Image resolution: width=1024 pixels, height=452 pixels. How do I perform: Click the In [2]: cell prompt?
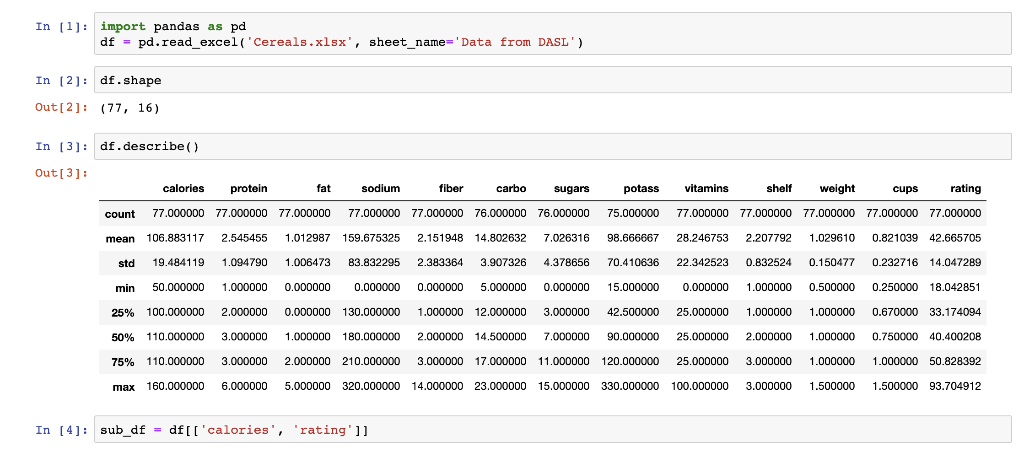click(x=61, y=80)
